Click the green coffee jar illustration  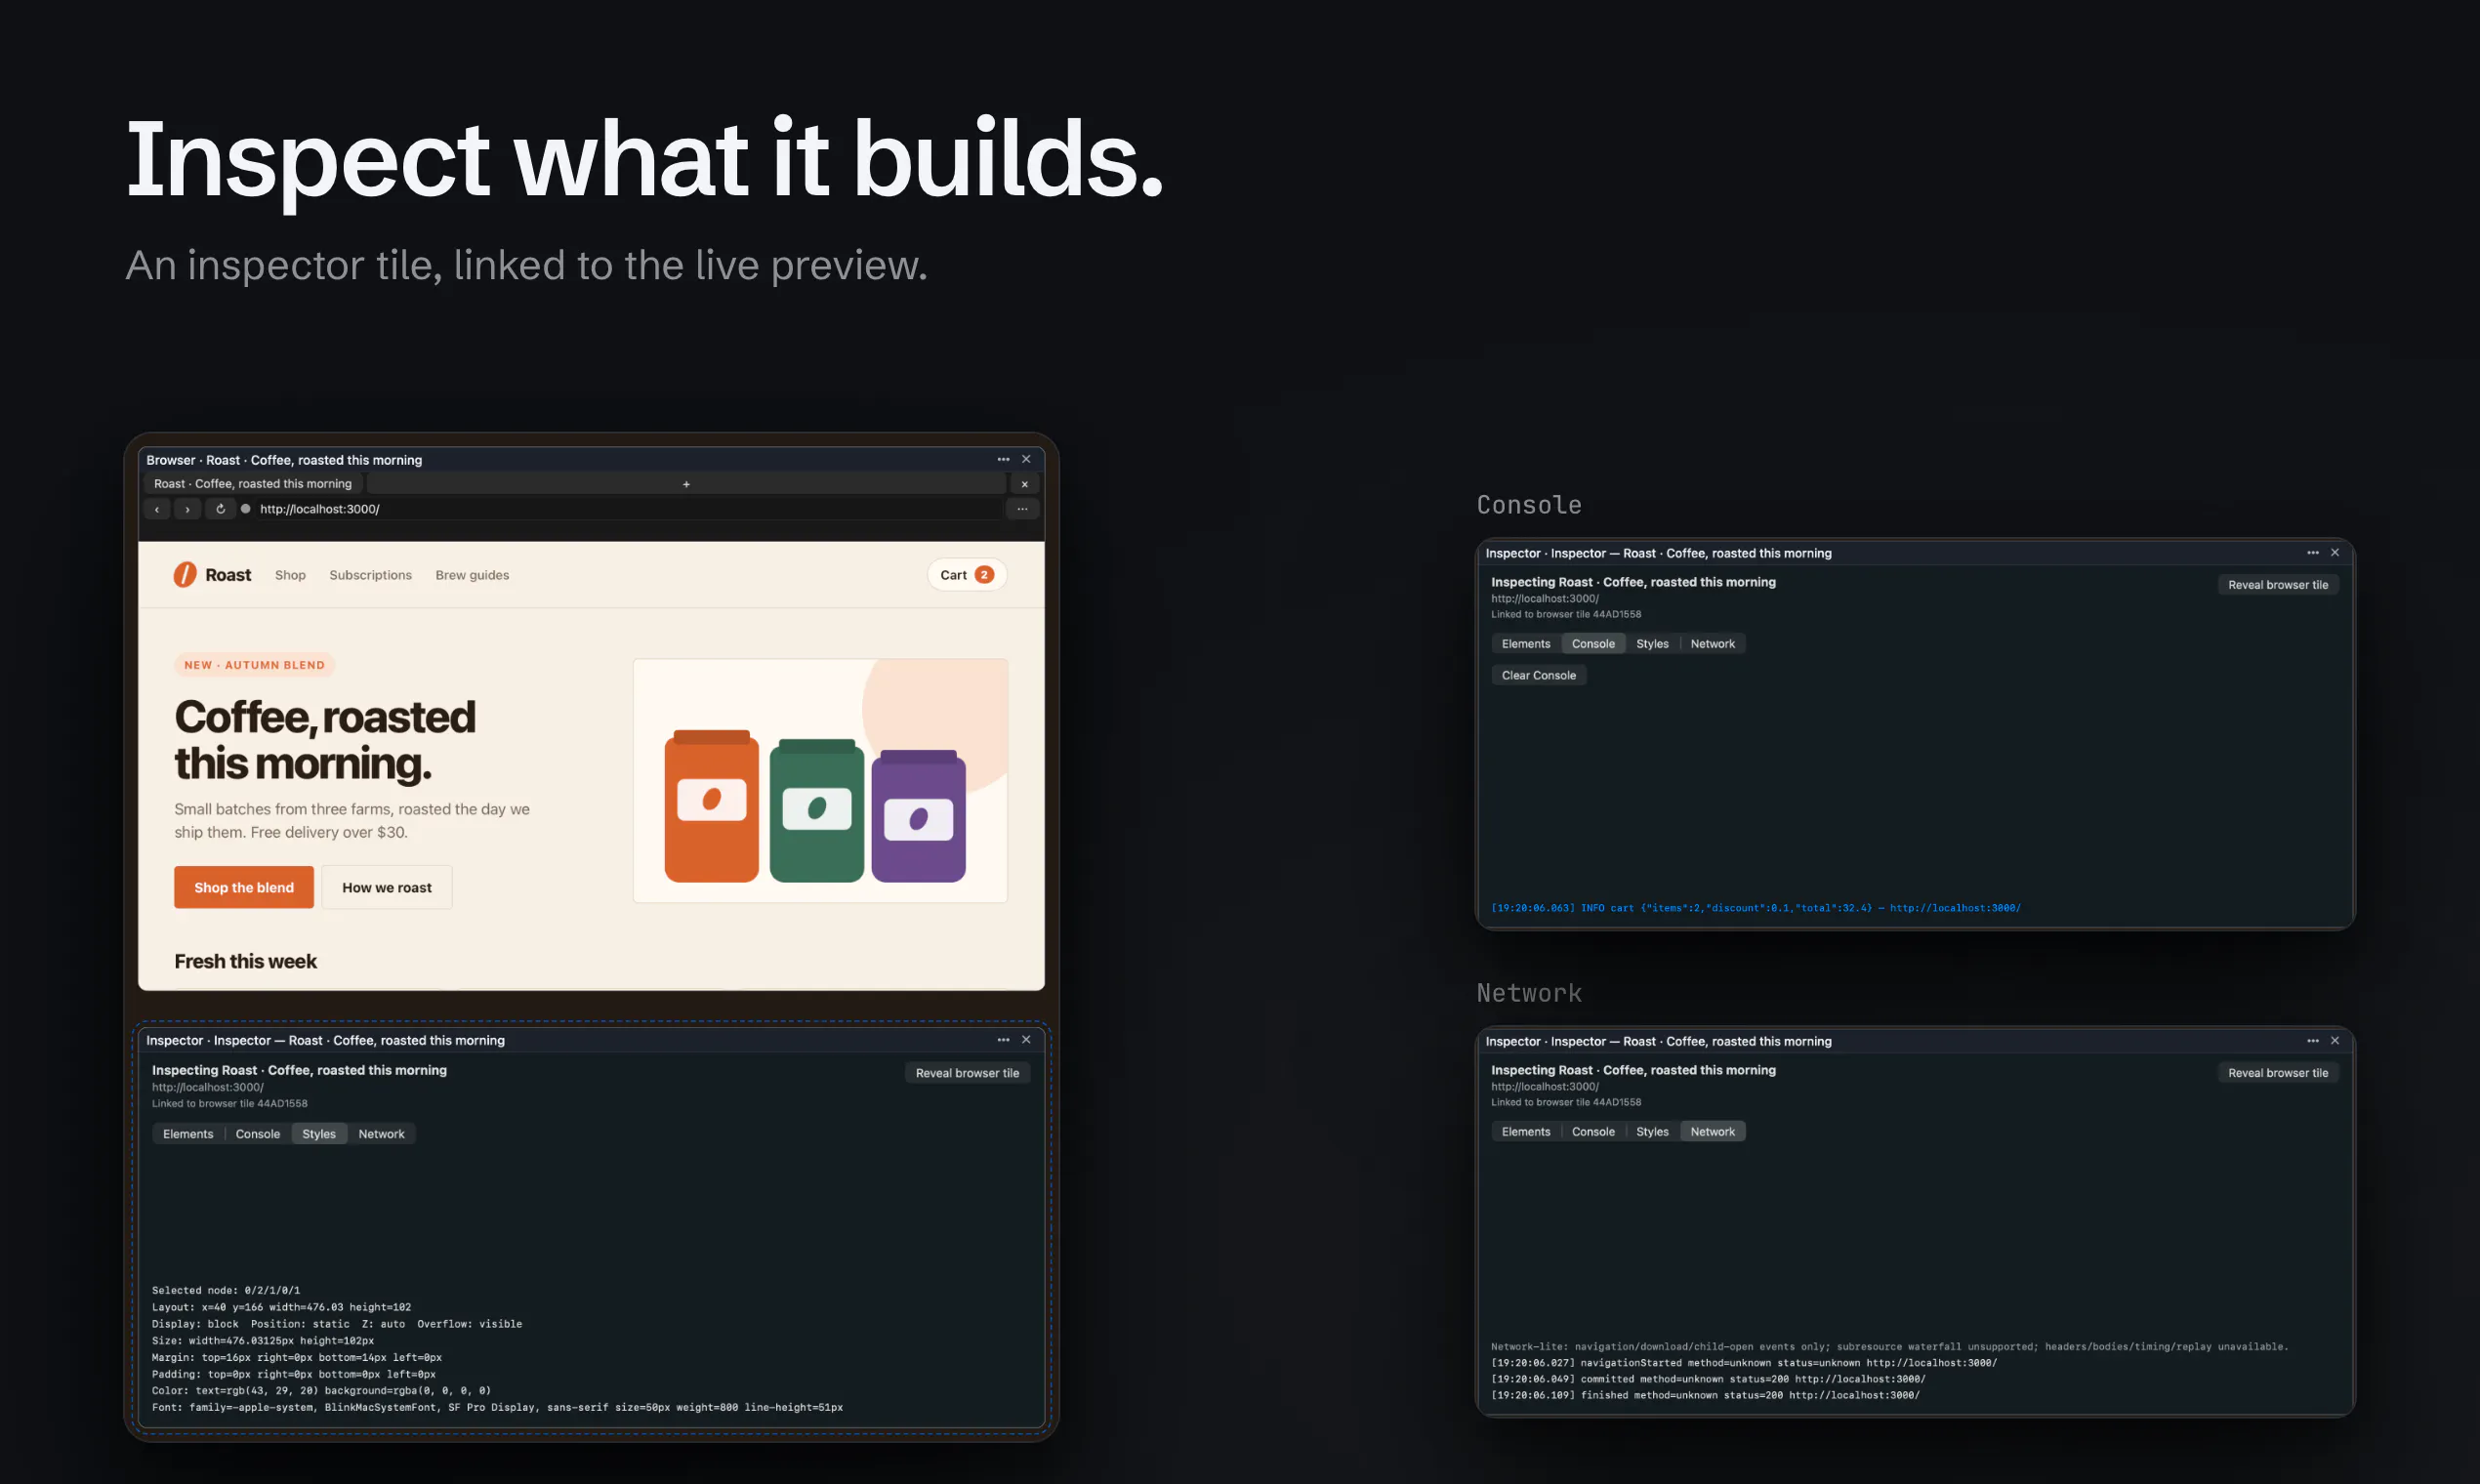click(x=816, y=811)
